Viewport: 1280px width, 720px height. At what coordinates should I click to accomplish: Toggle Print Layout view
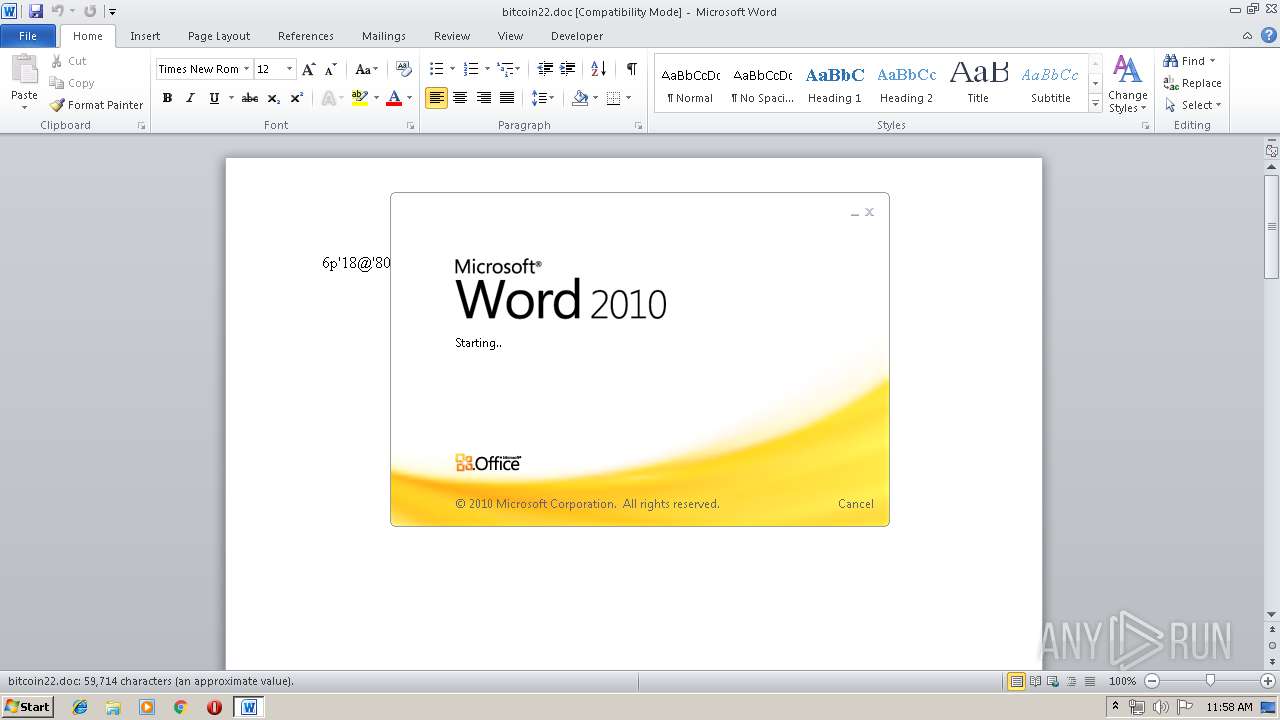1016,681
